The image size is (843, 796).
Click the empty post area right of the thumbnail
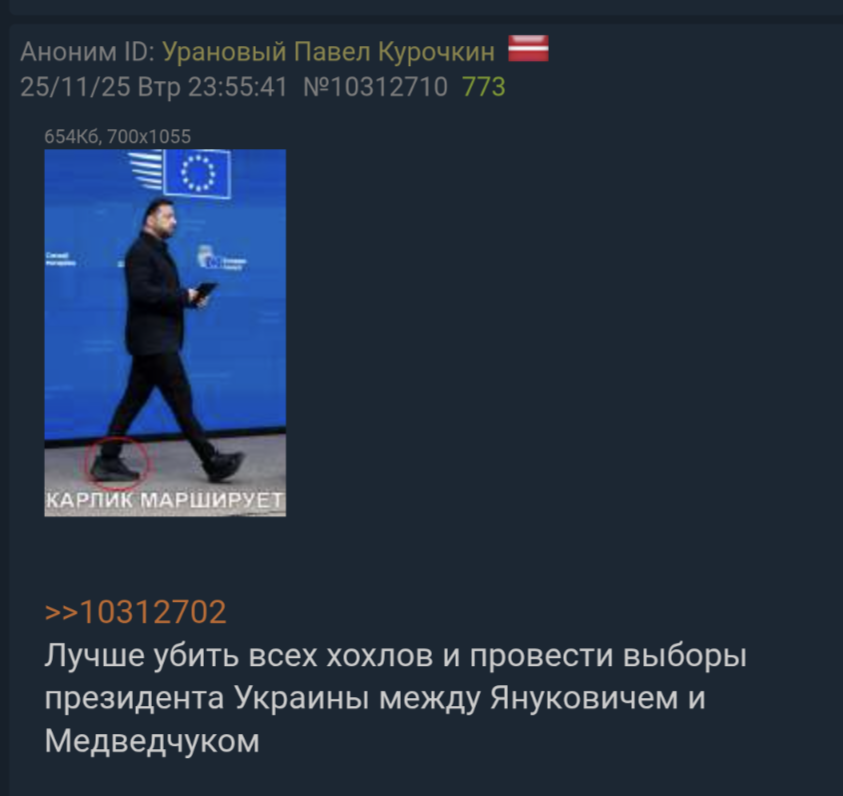point(559,333)
